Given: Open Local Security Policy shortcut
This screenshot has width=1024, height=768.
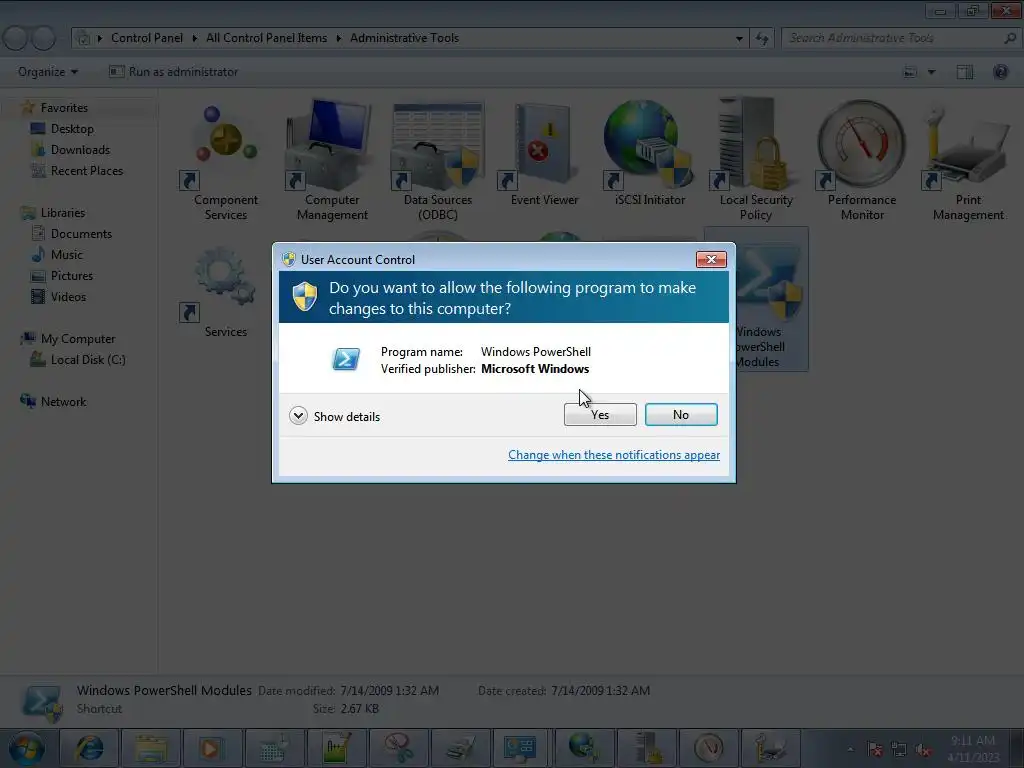Looking at the screenshot, I should click(x=756, y=160).
